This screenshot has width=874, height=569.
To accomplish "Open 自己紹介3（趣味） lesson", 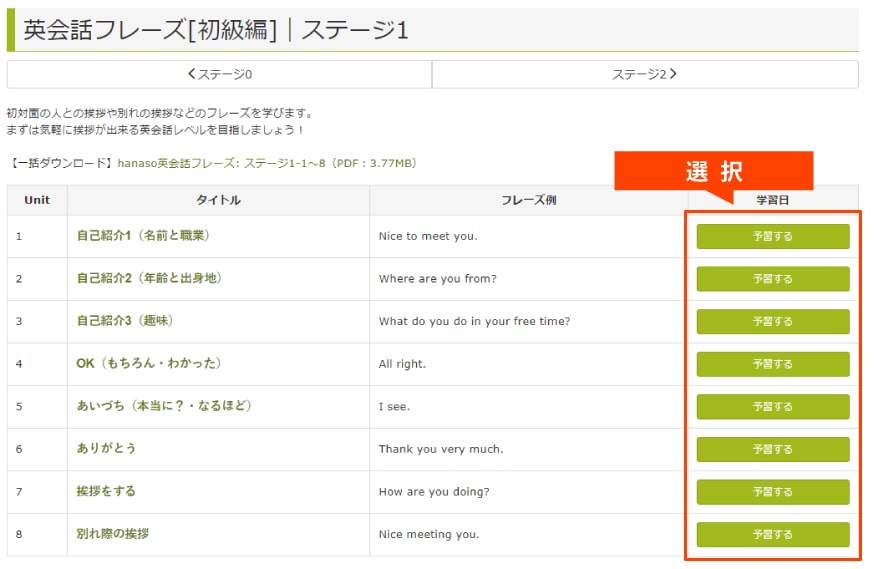I will pyautogui.click(x=124, y=321).
